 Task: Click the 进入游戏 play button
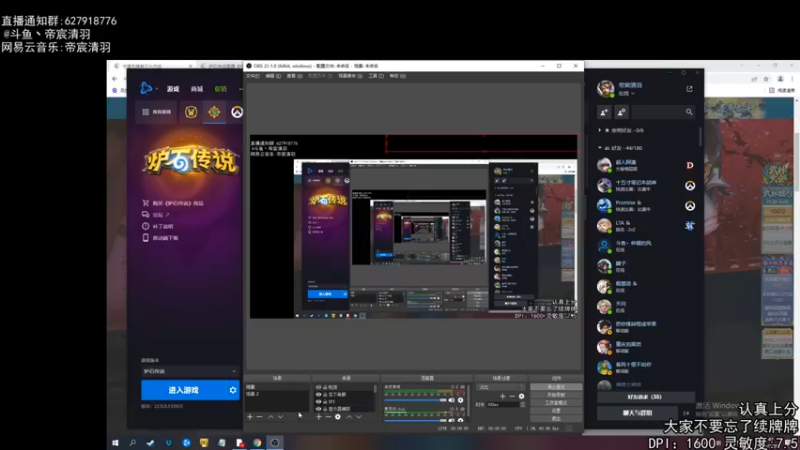[184, 390]
